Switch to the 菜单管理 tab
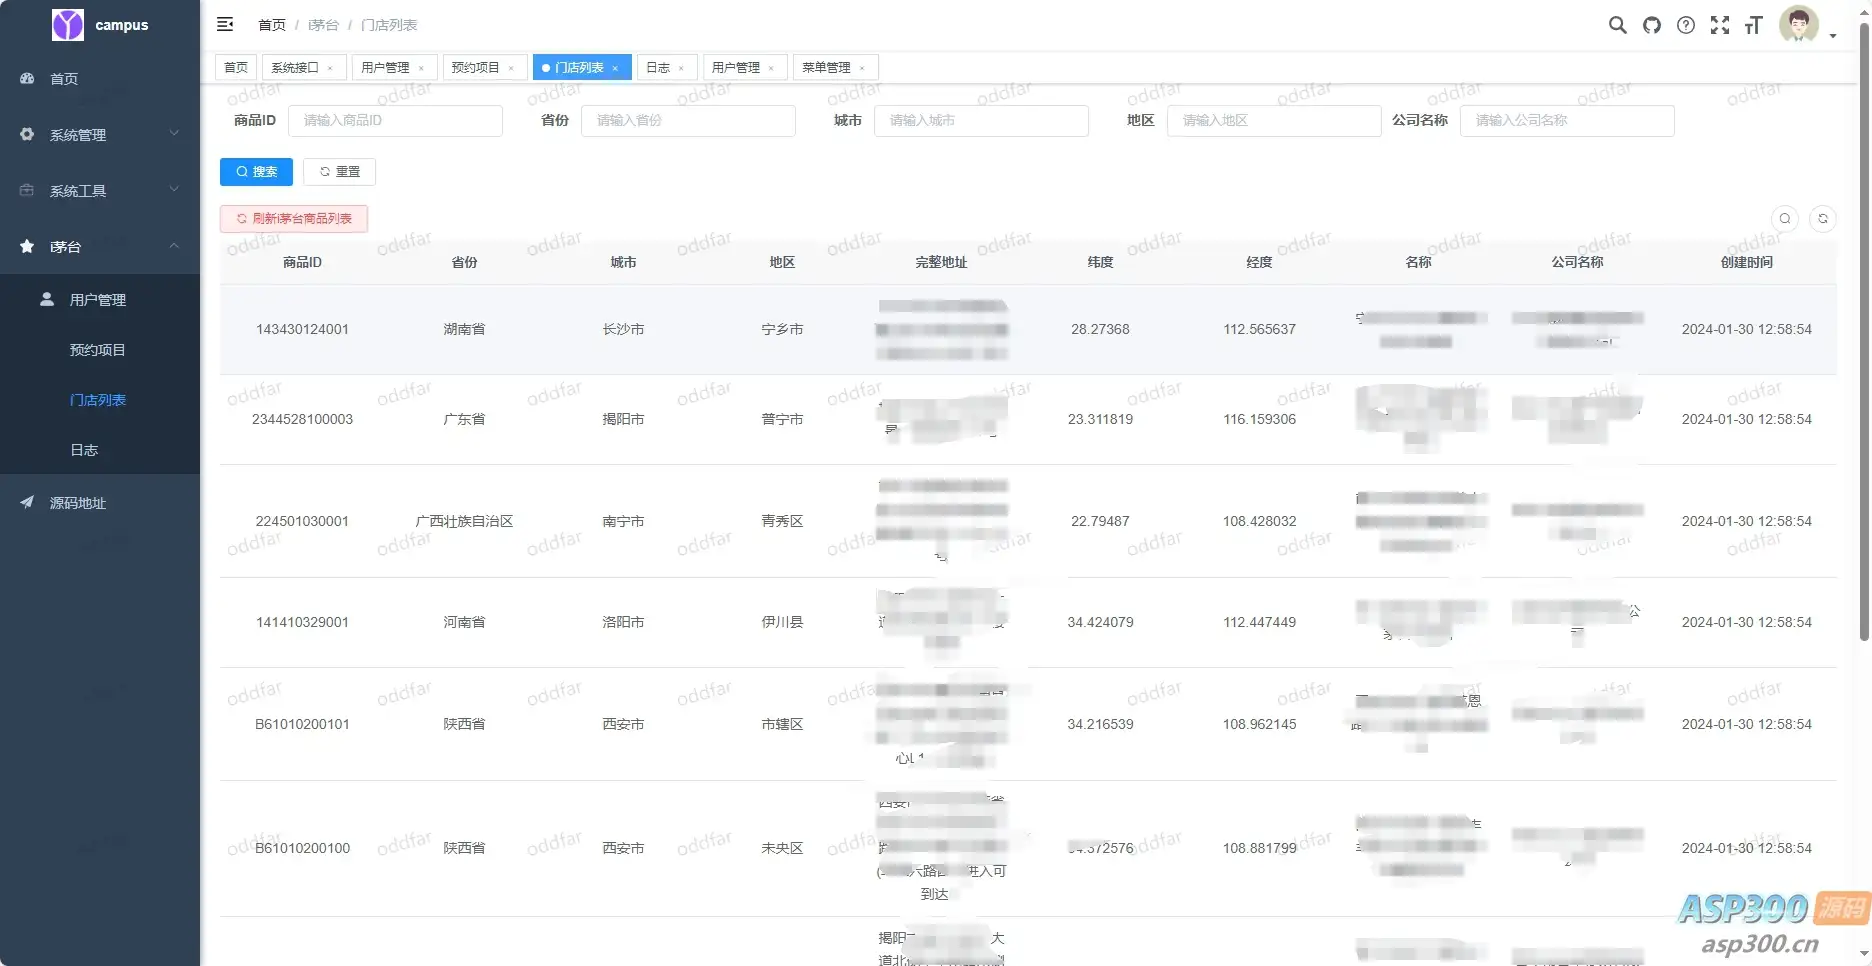This screenshot has width=1872, height=966. pos(826,67)
